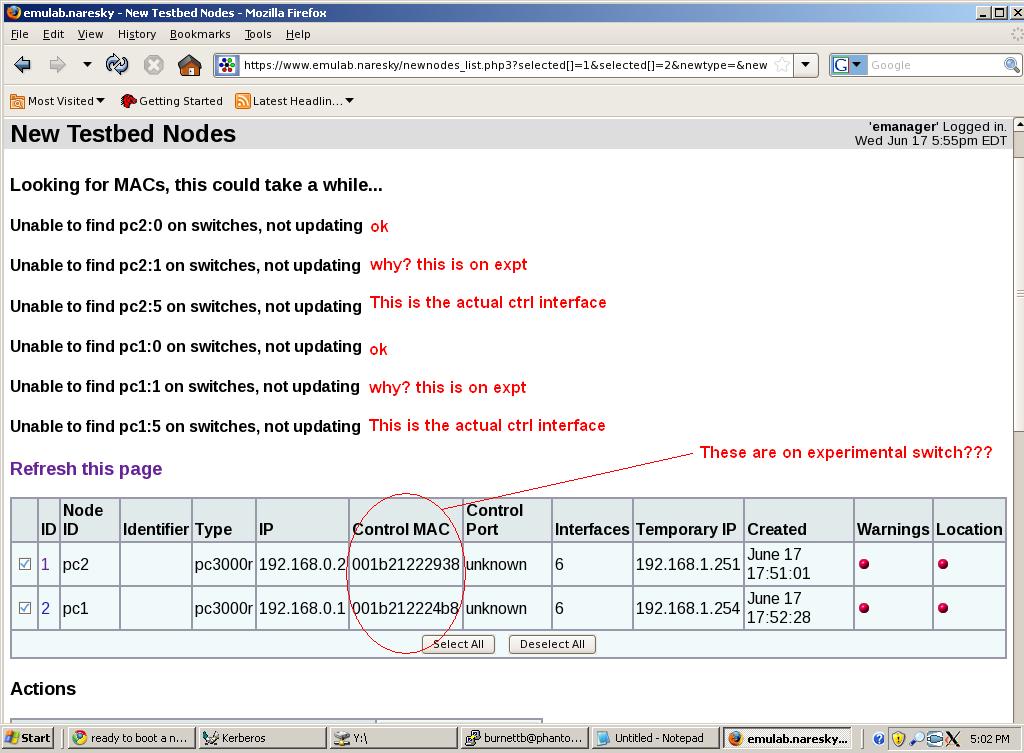Open node ID 1 link
The width and height of the screenshot is (1024, 753).
[x=45, y=564]
